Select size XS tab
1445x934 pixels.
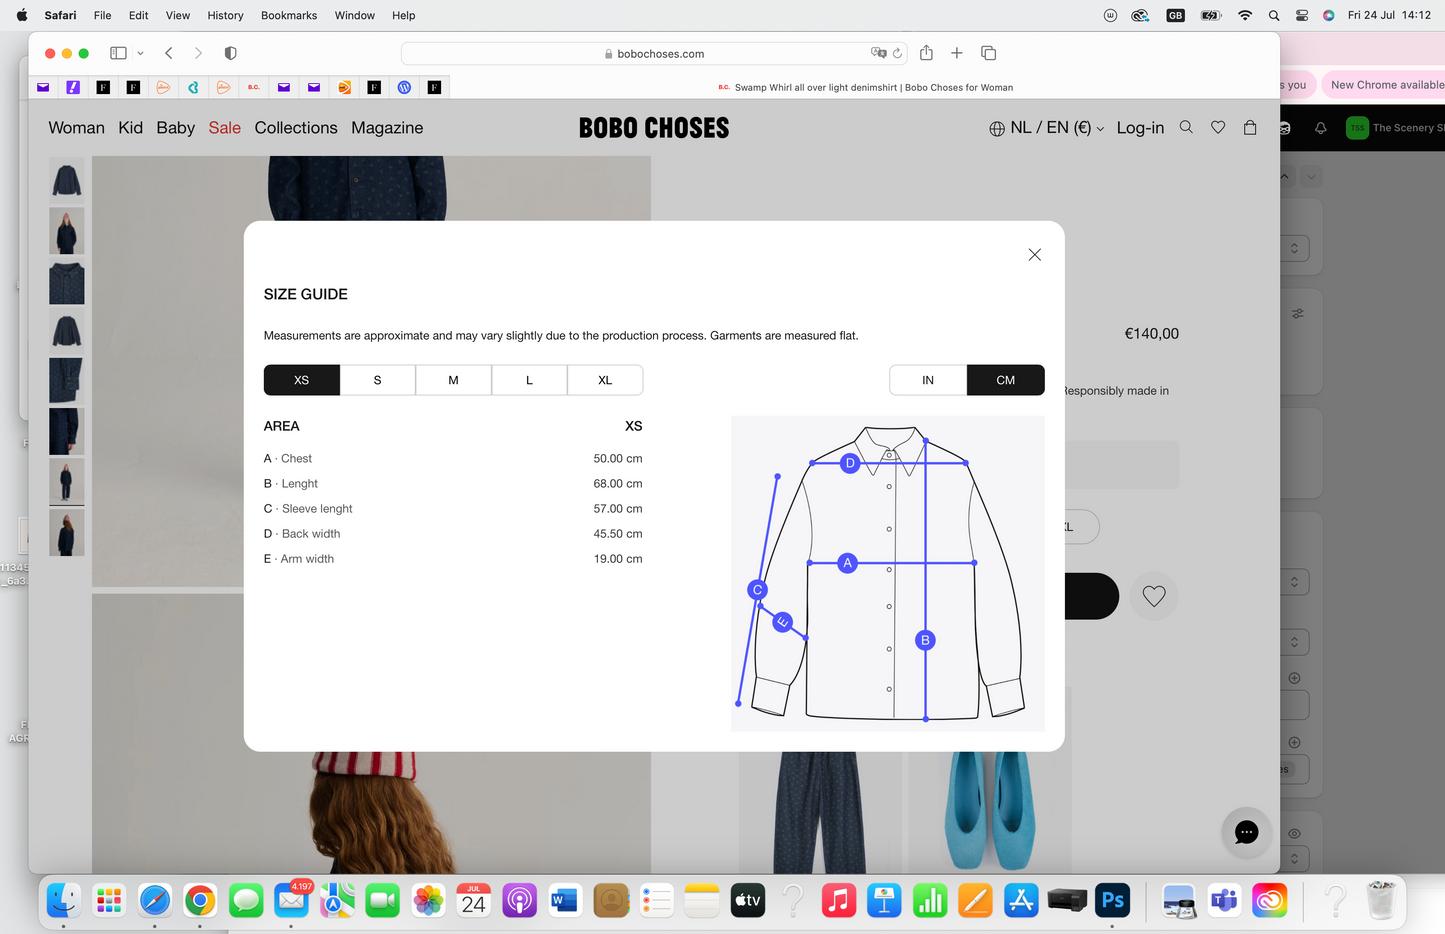click(302, 380)
